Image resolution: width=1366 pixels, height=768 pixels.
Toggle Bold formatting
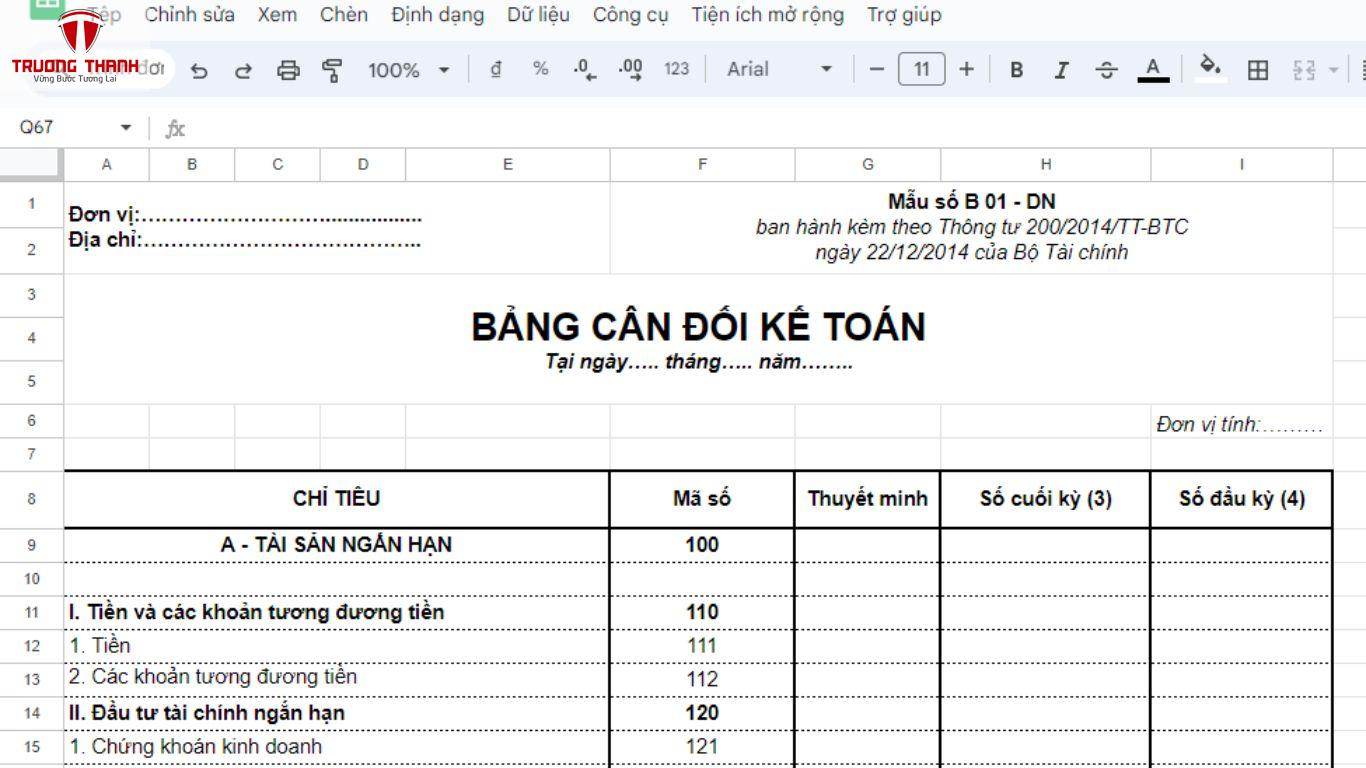1017,70
